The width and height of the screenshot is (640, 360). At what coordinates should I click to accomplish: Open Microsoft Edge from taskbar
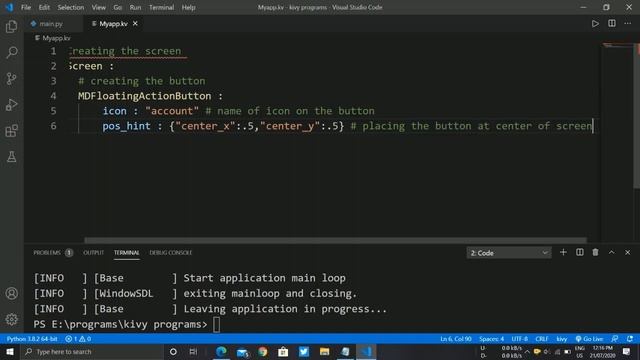tap(221, 351)
